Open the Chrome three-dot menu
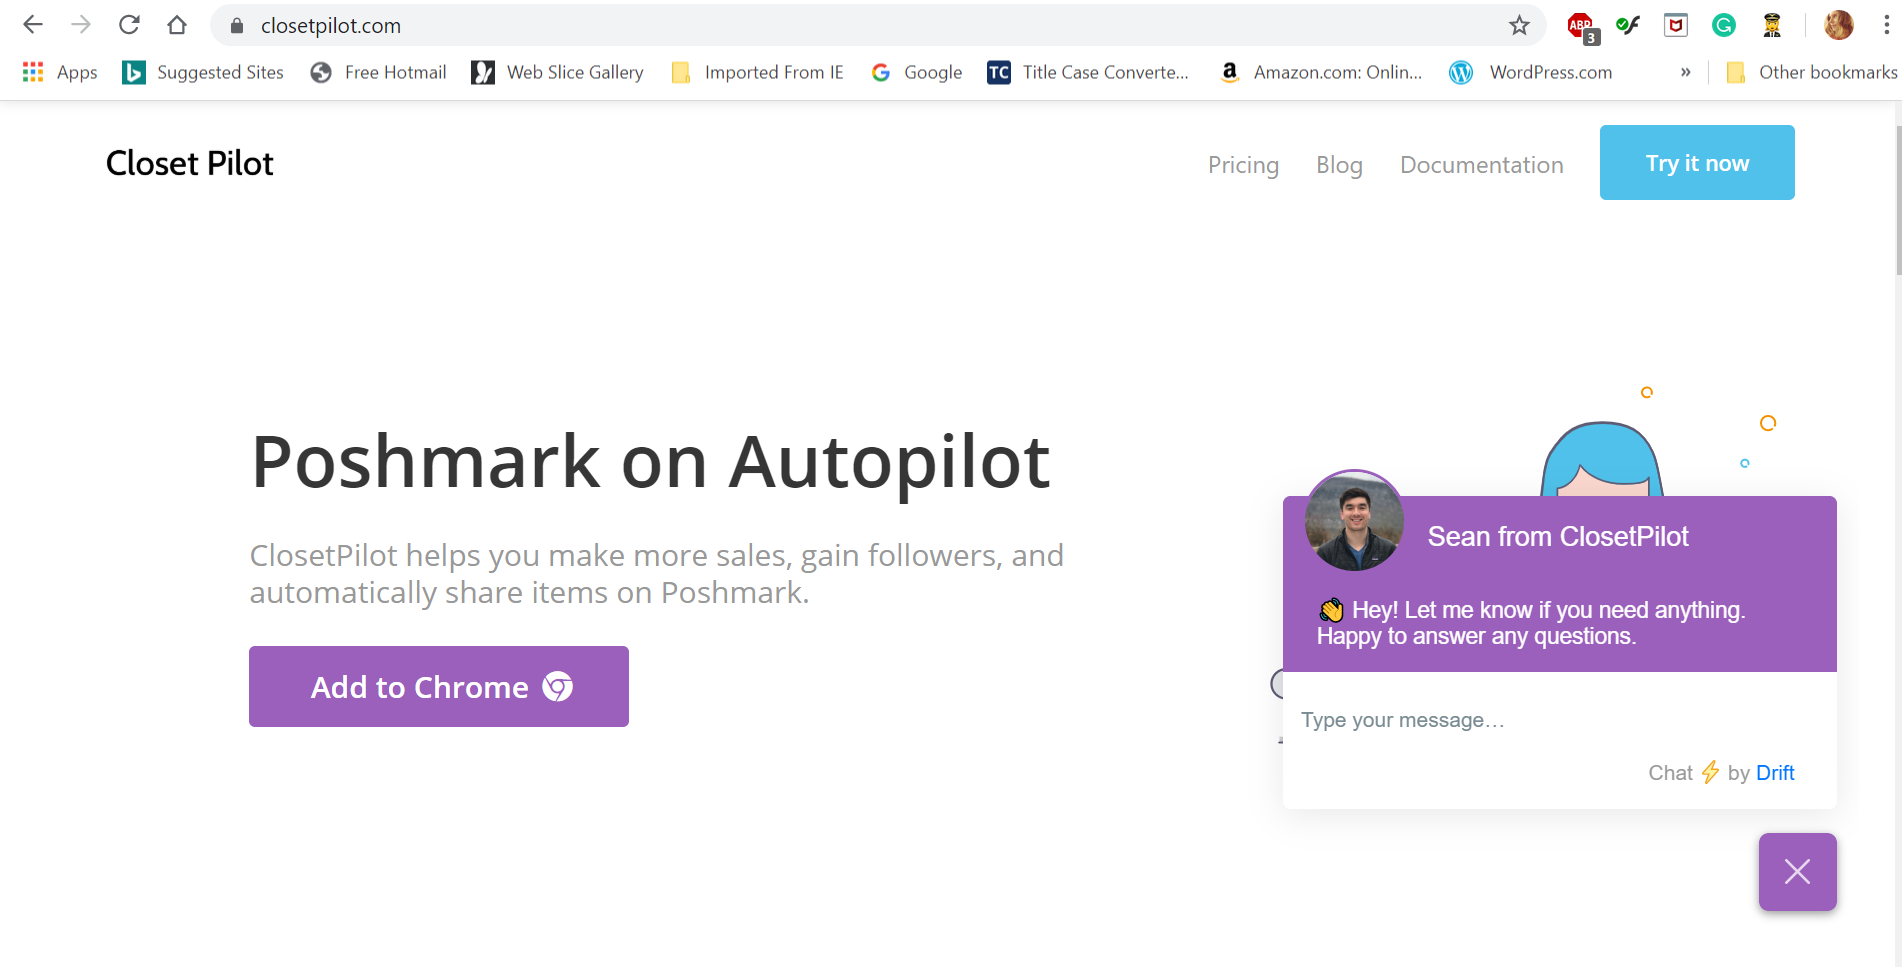The width and height of the screenshot is (1902, 967). point(1886,26)
